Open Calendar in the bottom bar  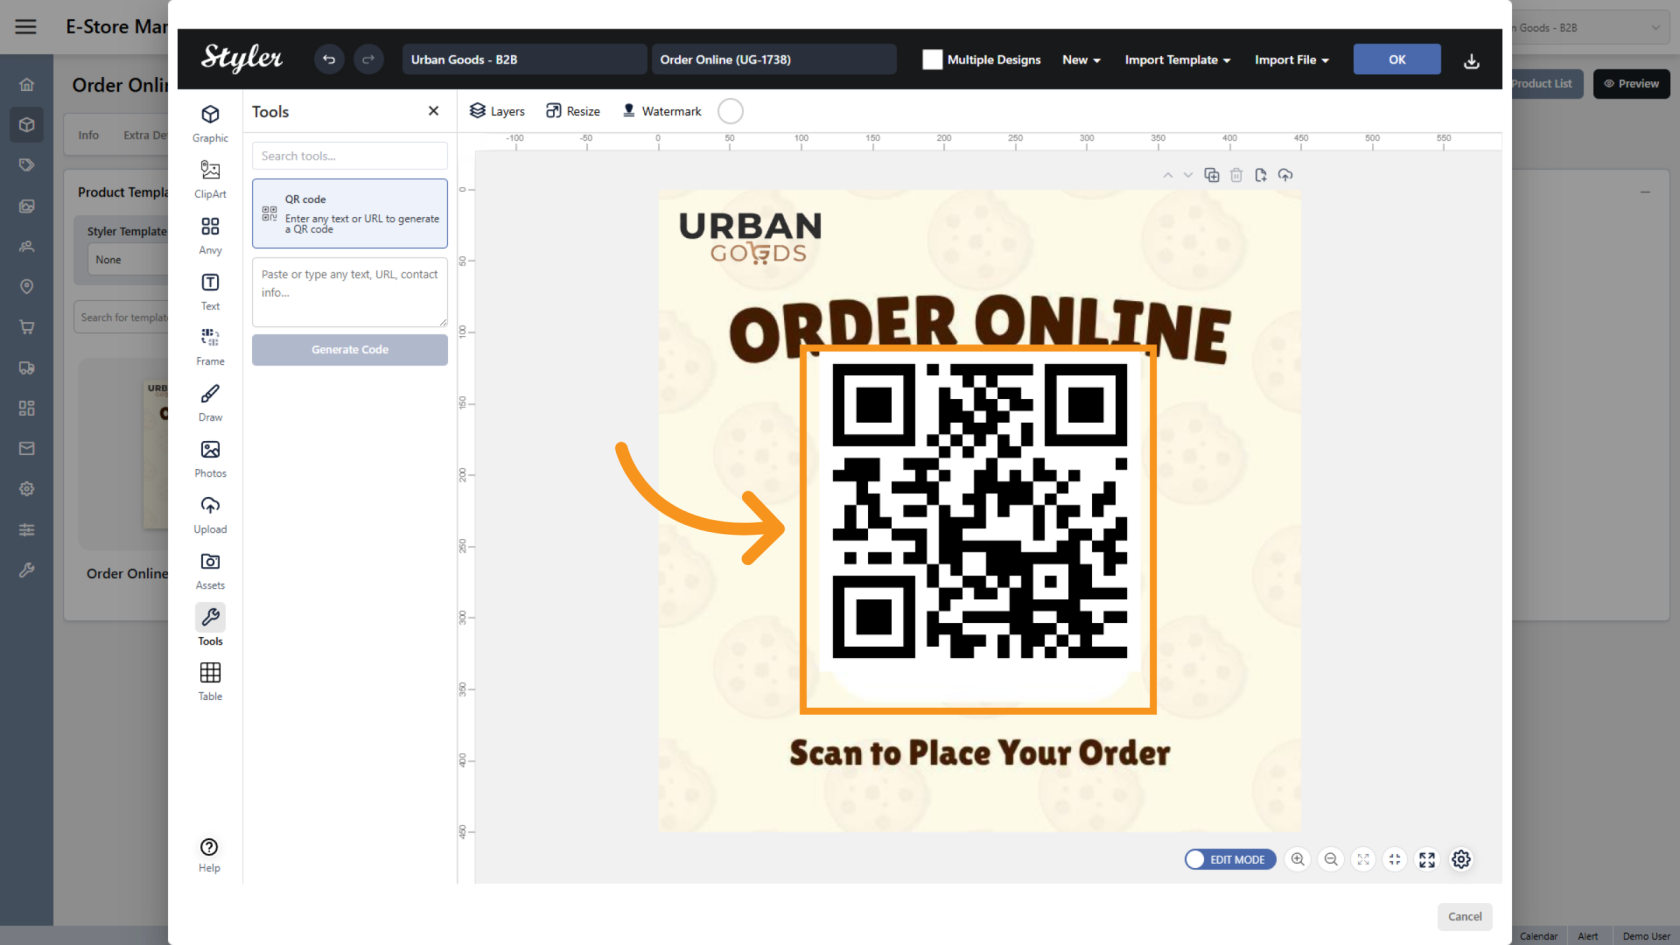(1538, 936)
